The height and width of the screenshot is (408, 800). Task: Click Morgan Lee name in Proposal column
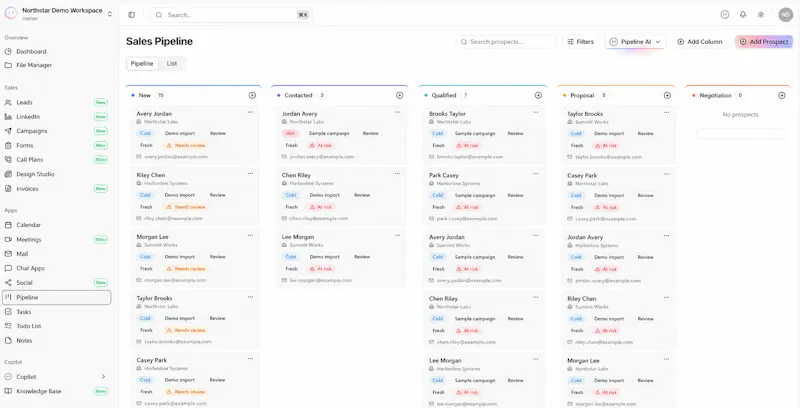pos(583,361)
